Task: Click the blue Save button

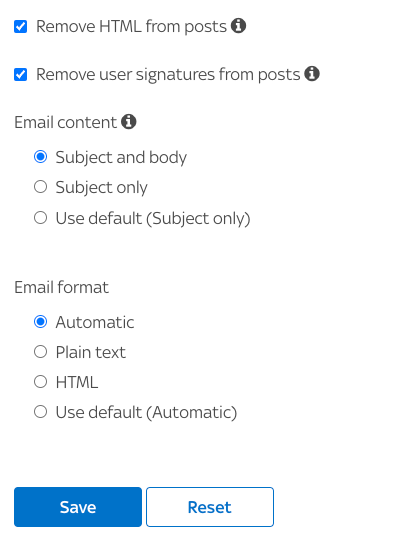Action: point(78,507)
